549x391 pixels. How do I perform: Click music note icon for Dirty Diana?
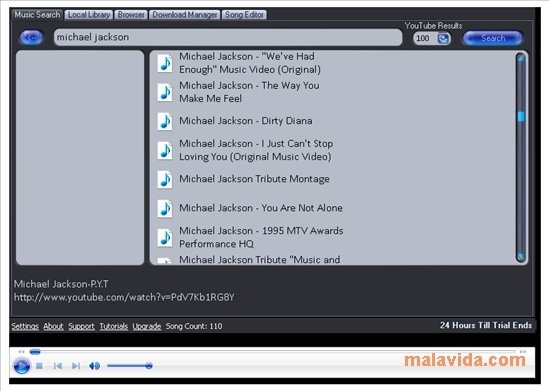click(x=165, y=121)
